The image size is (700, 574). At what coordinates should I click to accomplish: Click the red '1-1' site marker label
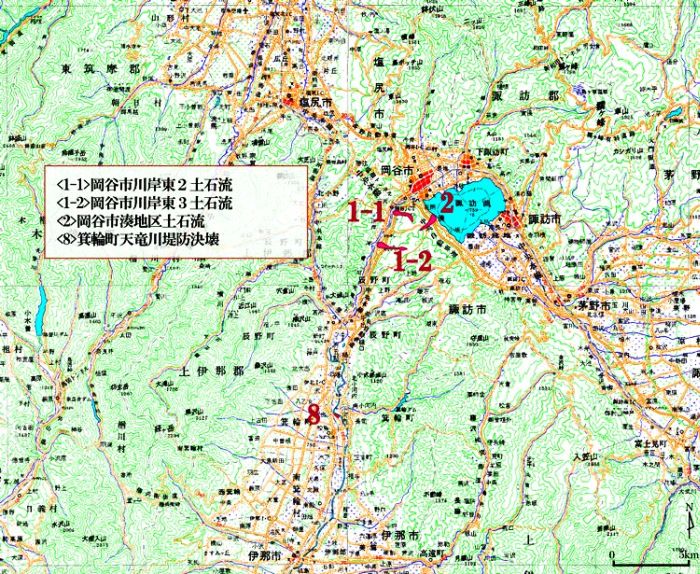pos(366,212)
